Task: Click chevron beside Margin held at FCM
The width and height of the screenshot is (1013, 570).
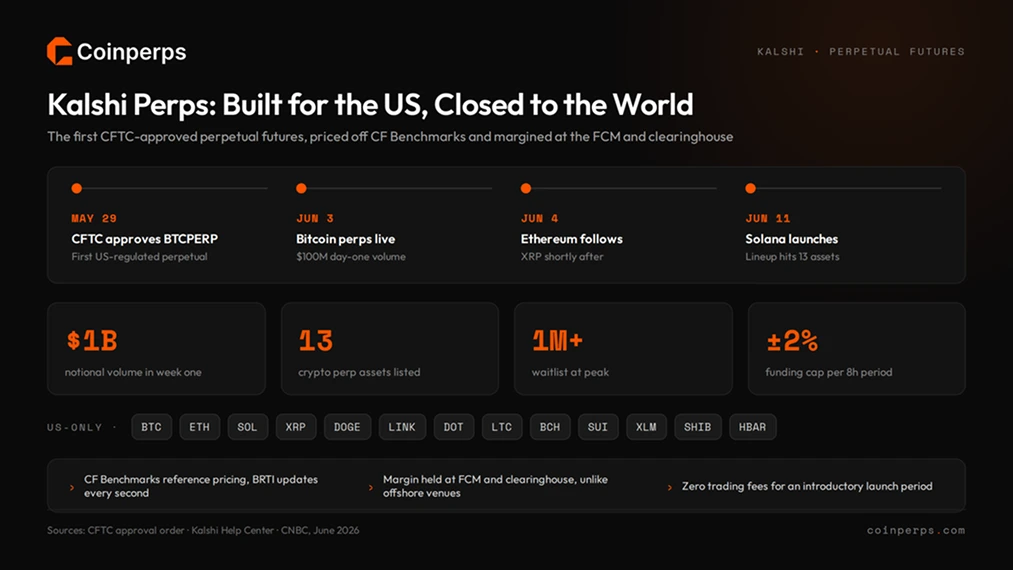Action: [x=370, y=487]
